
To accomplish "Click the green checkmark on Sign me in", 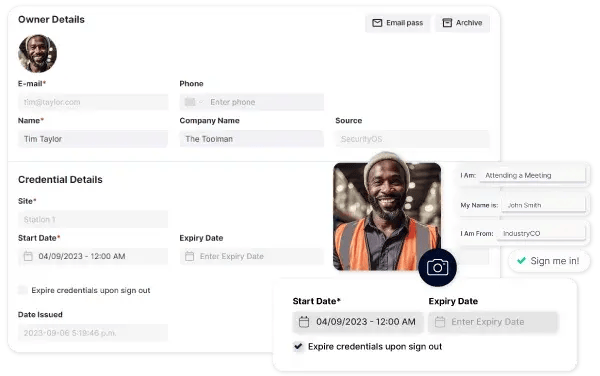I will coord(521,261).
